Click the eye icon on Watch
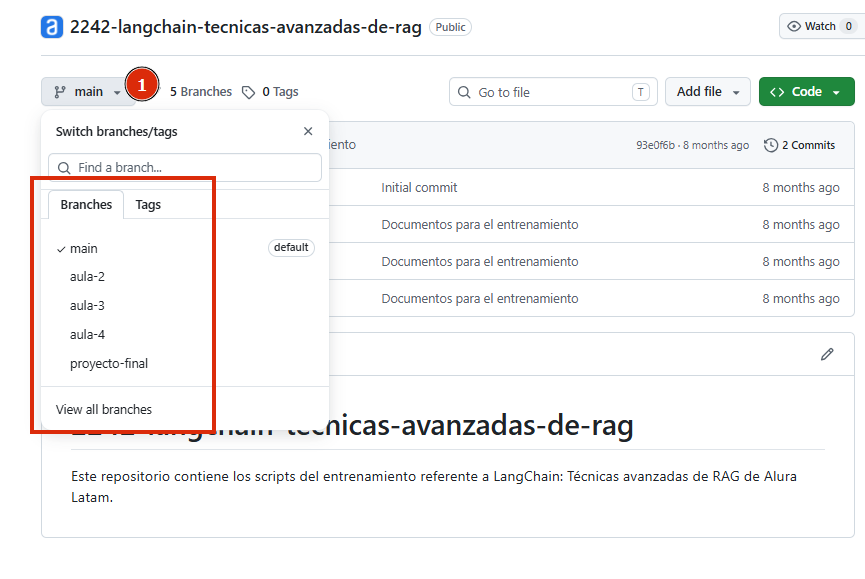 pos(794,26)
